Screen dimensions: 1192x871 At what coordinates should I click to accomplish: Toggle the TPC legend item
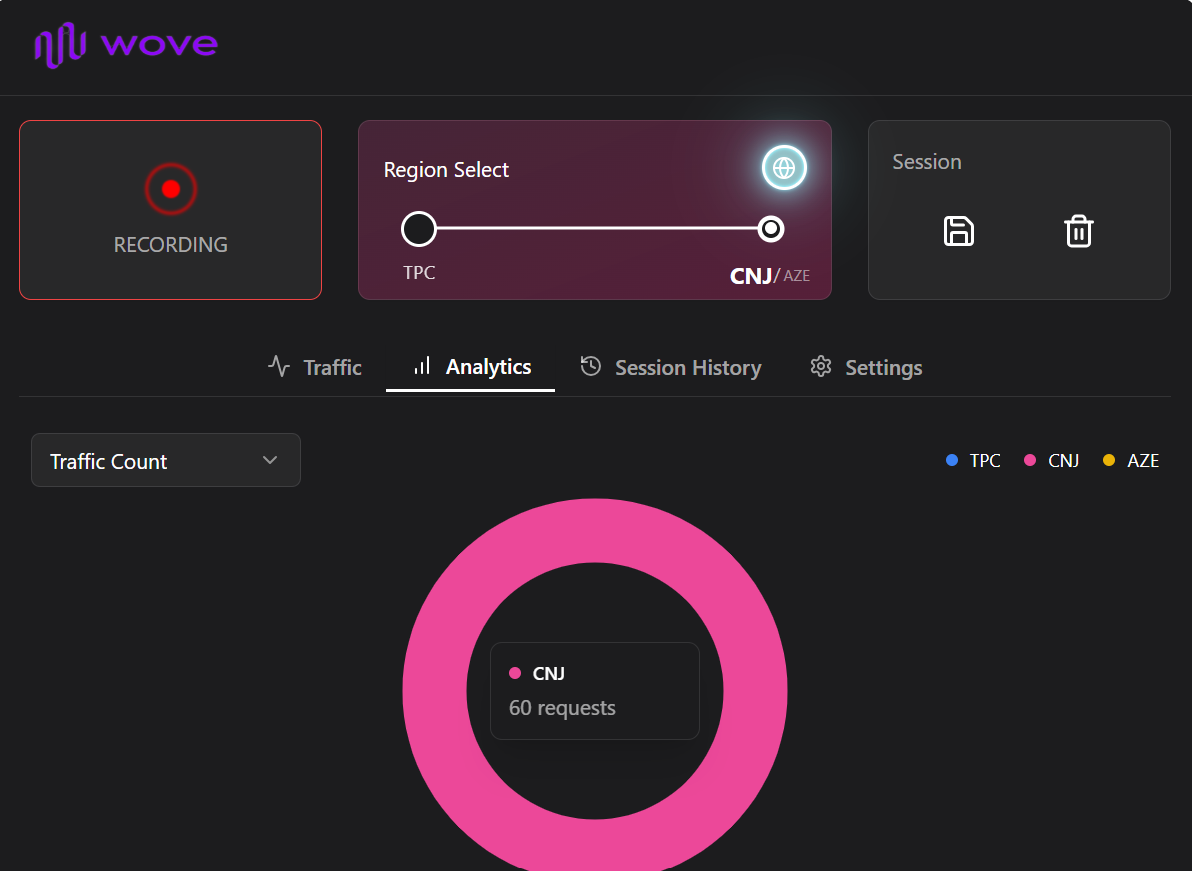click(x=973, y=461)
